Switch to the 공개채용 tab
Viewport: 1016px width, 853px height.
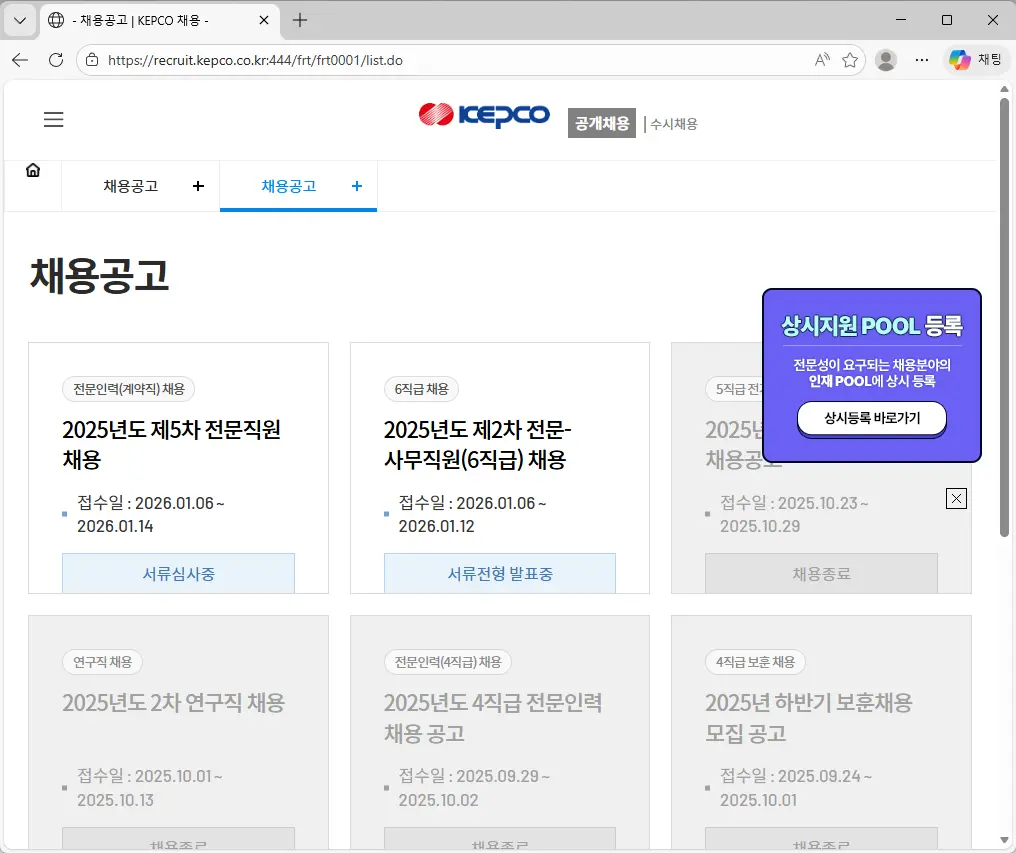pos(601,122)
